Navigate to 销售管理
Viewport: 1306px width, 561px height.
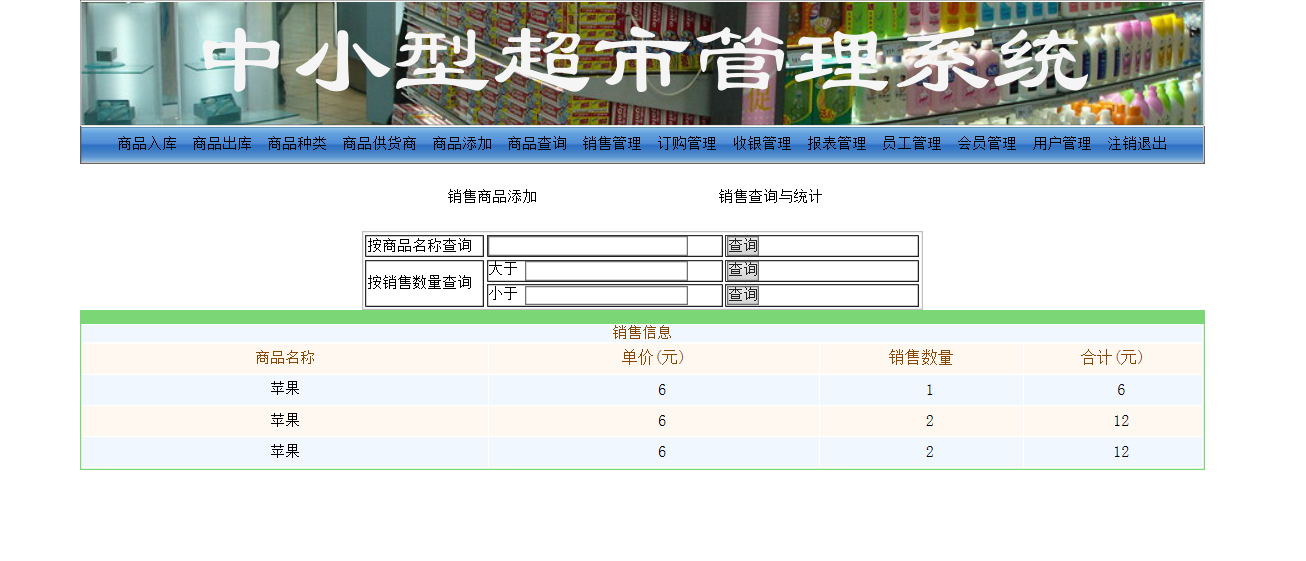click(612, 144)
